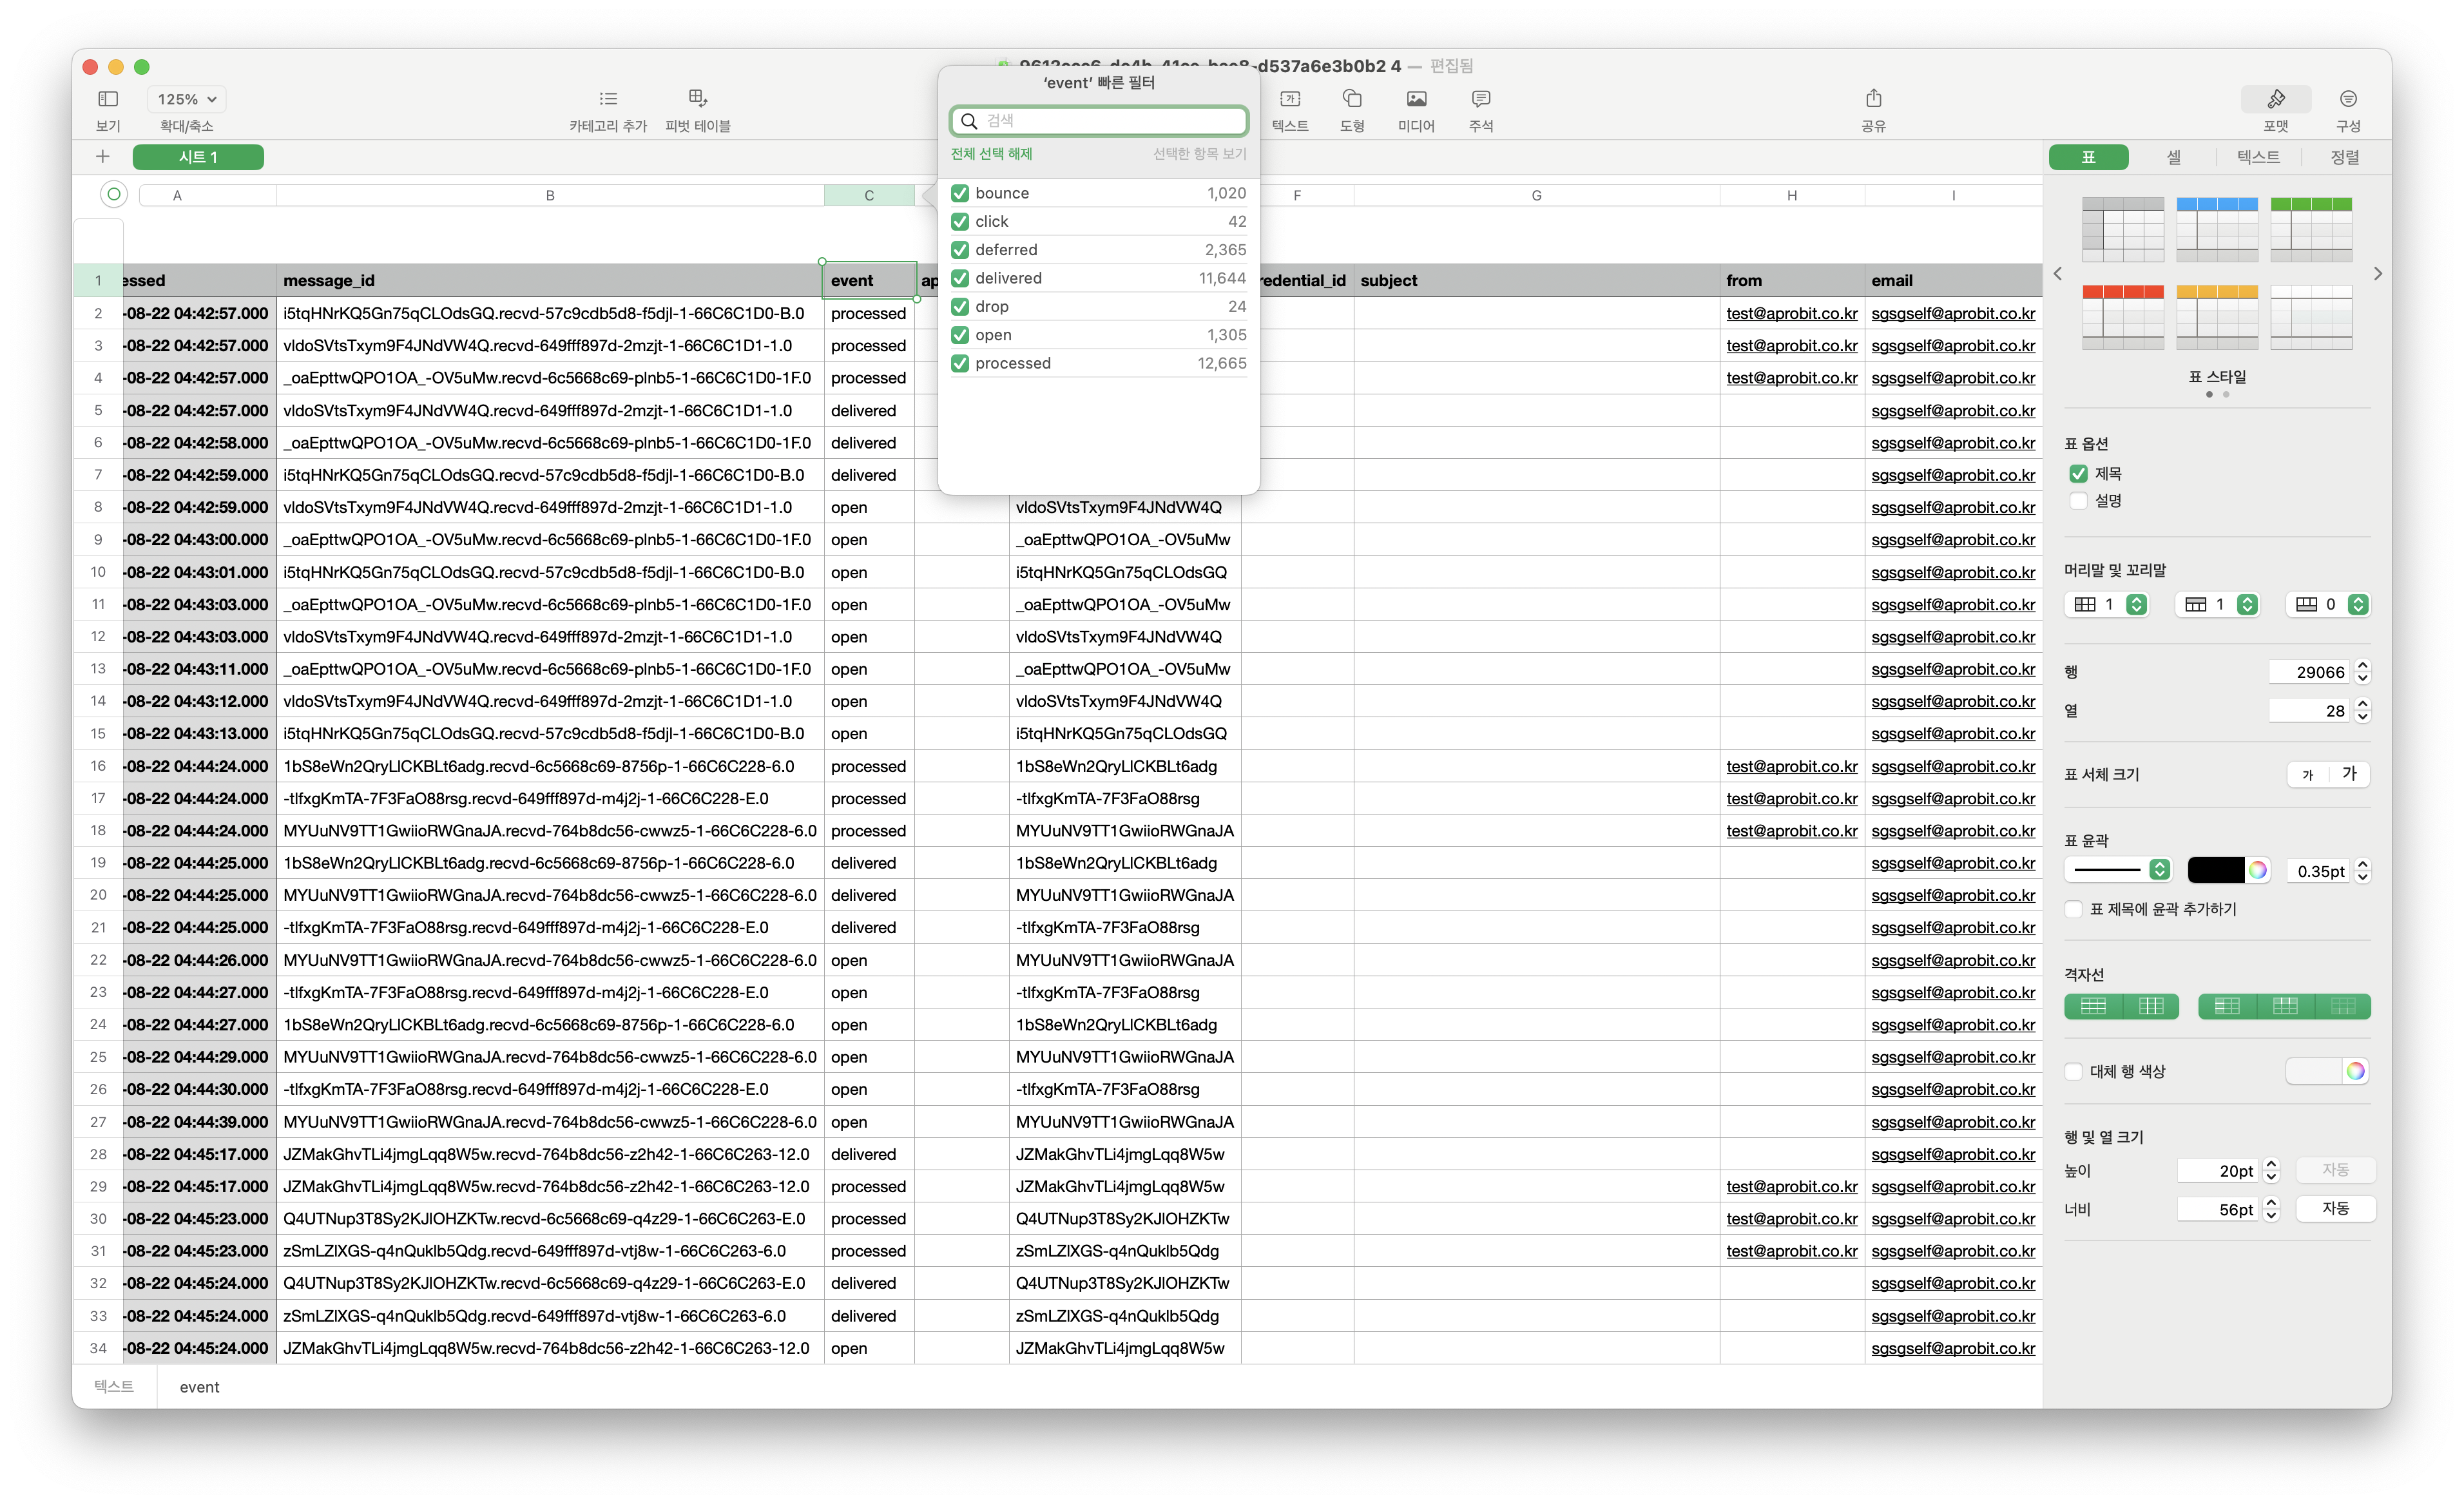
Task: Enable 대체 행 색상 checkbox
Action: (2074, 1072)
